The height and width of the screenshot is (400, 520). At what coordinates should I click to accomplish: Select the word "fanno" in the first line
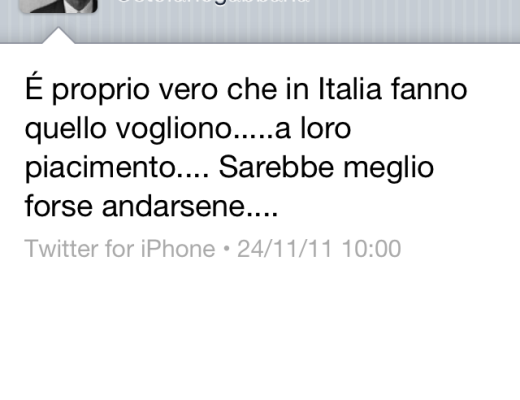coord(429,89)
